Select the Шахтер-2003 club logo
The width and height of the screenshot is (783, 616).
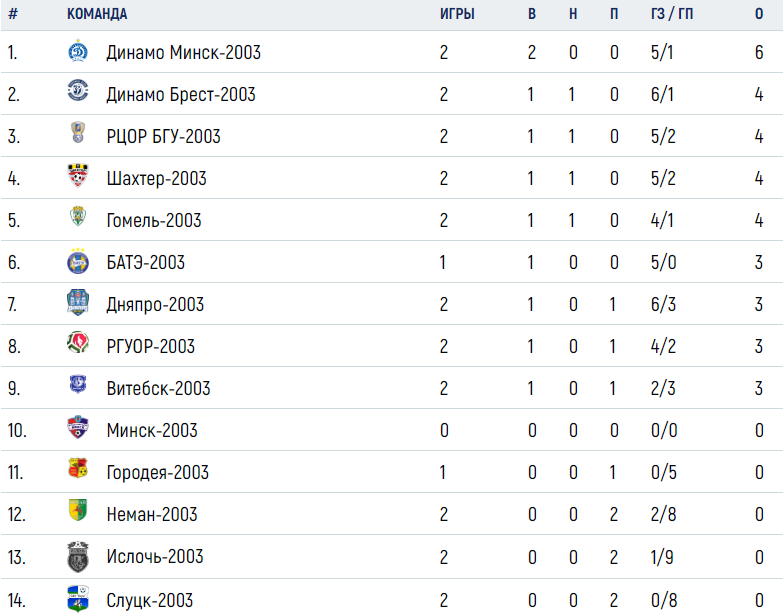78,175
